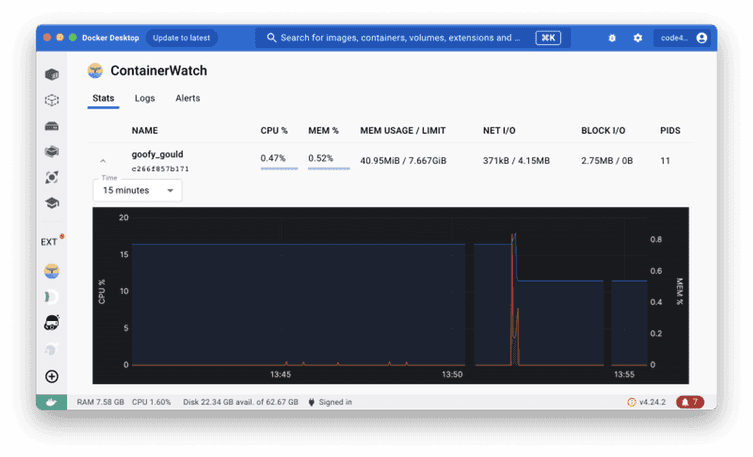
Task: Click the search magnifier icon
Action: pyautogui.click(x=271, y=37)
